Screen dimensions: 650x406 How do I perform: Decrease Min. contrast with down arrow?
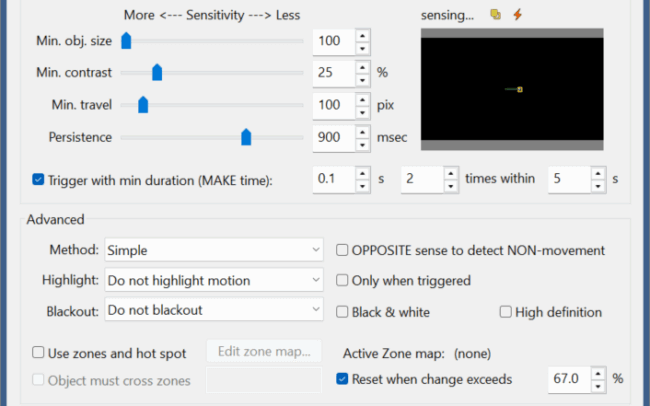(361, 78)
